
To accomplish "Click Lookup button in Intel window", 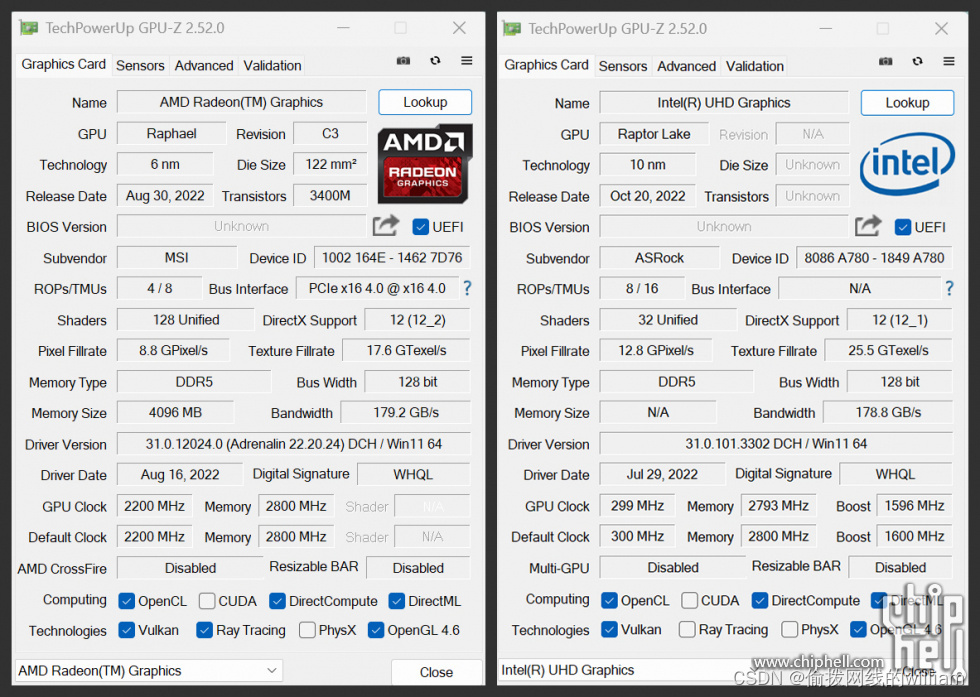I will (x=908, y=103).
